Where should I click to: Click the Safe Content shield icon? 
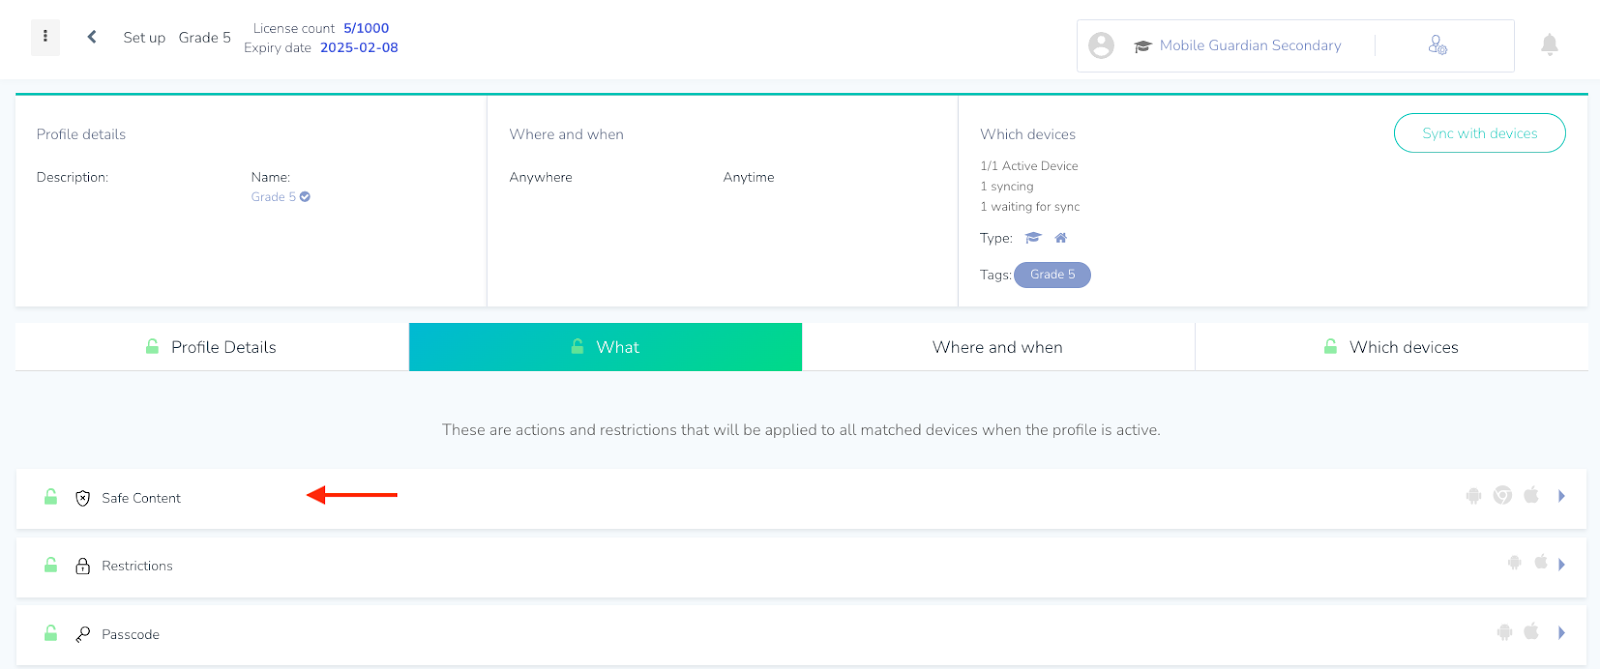tap(83, 498)
